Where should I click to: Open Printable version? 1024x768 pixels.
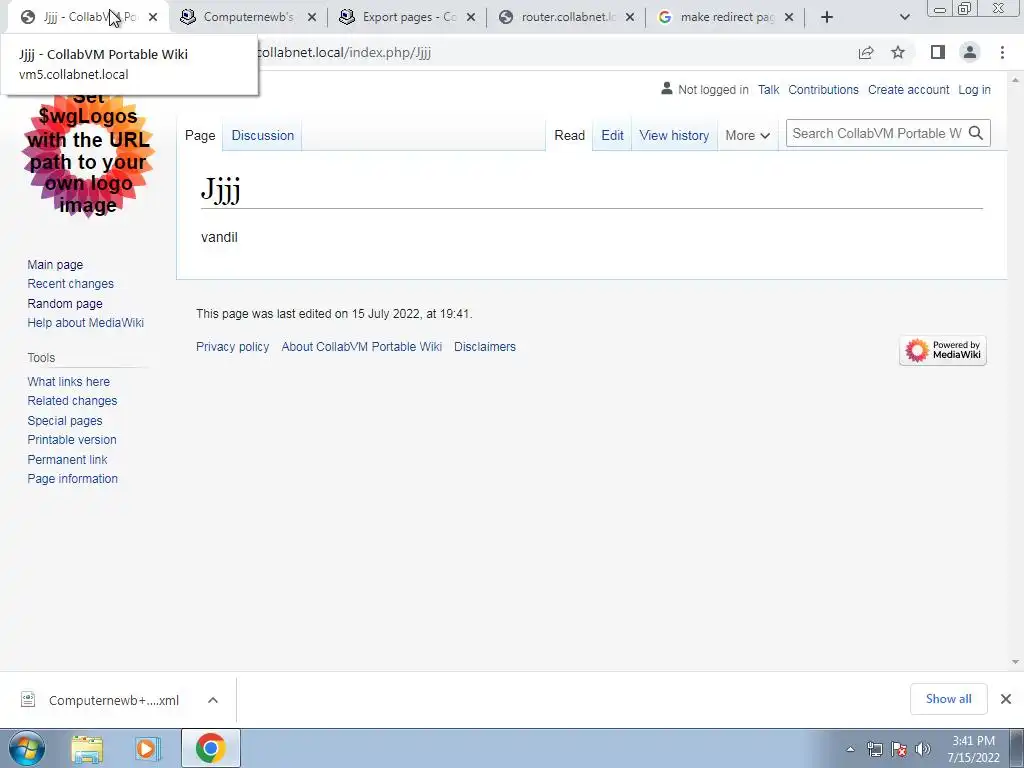click(72, 440)
